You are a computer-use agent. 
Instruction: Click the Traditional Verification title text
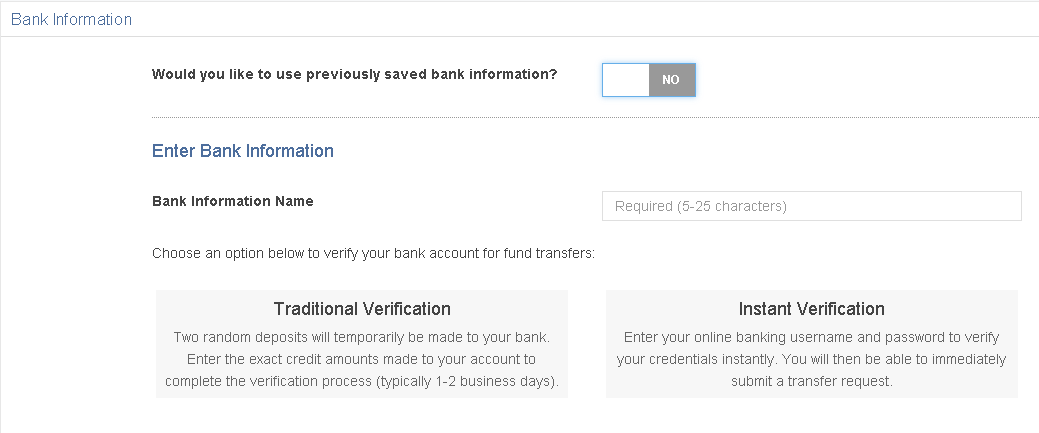click(x=362, y=309)
